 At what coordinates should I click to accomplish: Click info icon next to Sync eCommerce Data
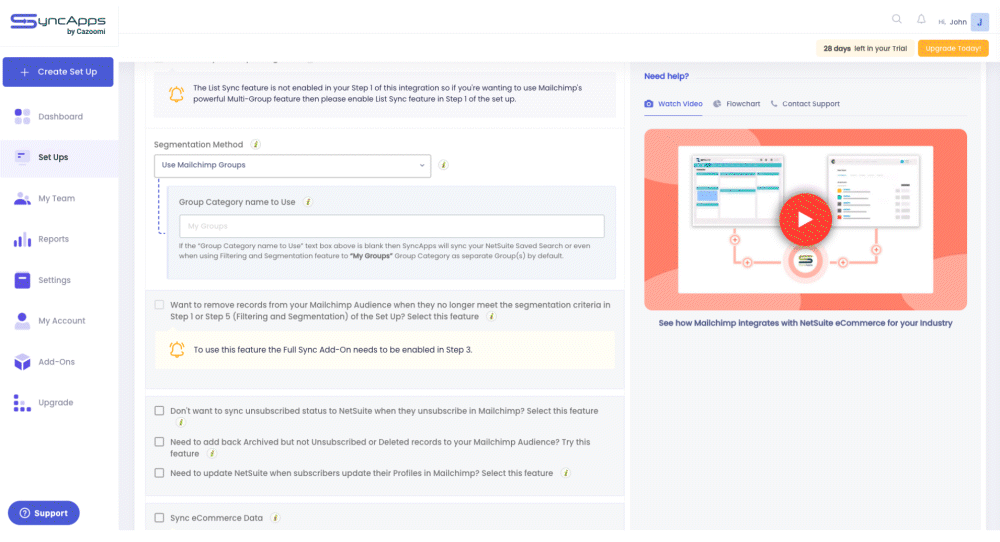tap(276, 518)
